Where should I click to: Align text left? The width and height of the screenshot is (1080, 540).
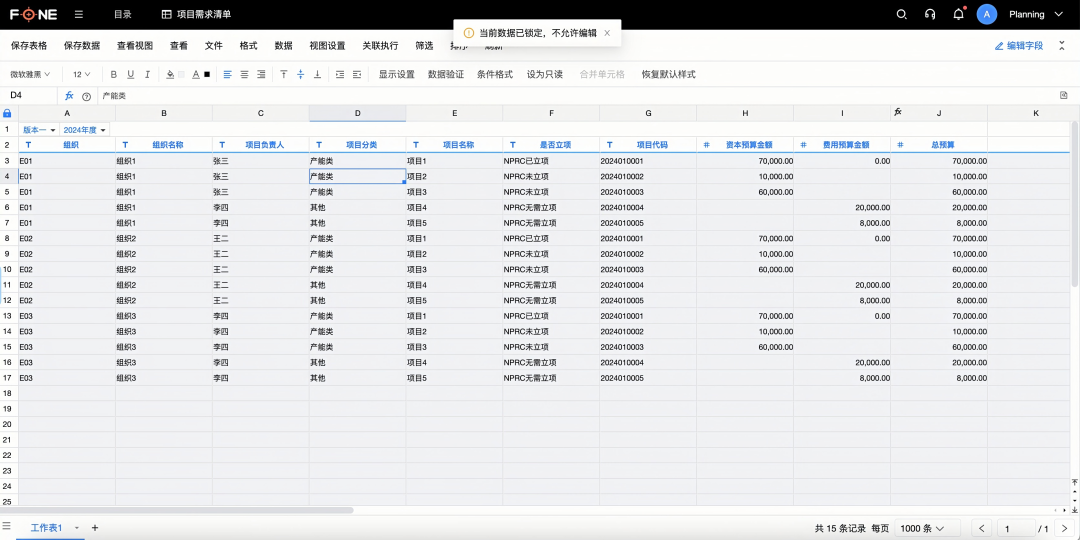tap(227, 74)
